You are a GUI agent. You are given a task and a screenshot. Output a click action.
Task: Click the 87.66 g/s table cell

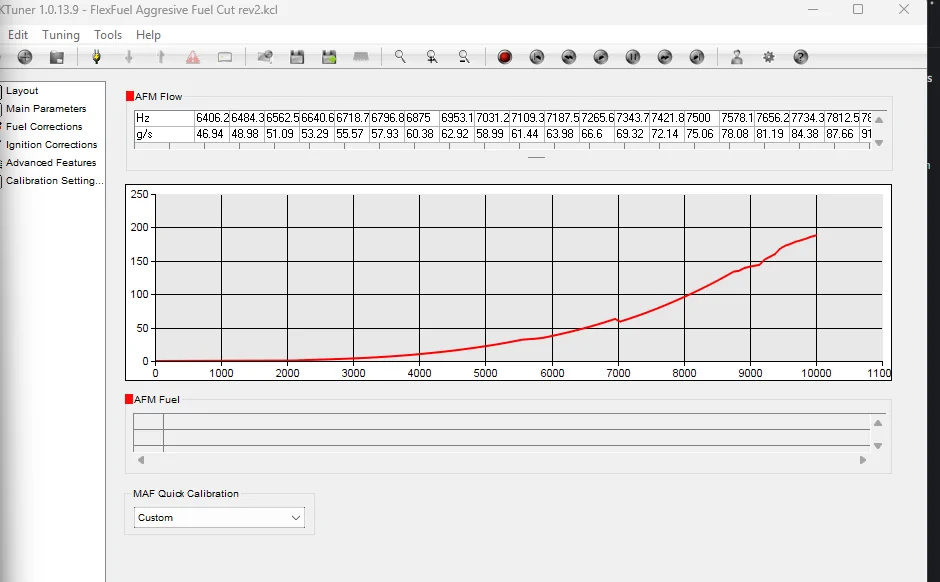pyautogui.click(x=842, y=134)
